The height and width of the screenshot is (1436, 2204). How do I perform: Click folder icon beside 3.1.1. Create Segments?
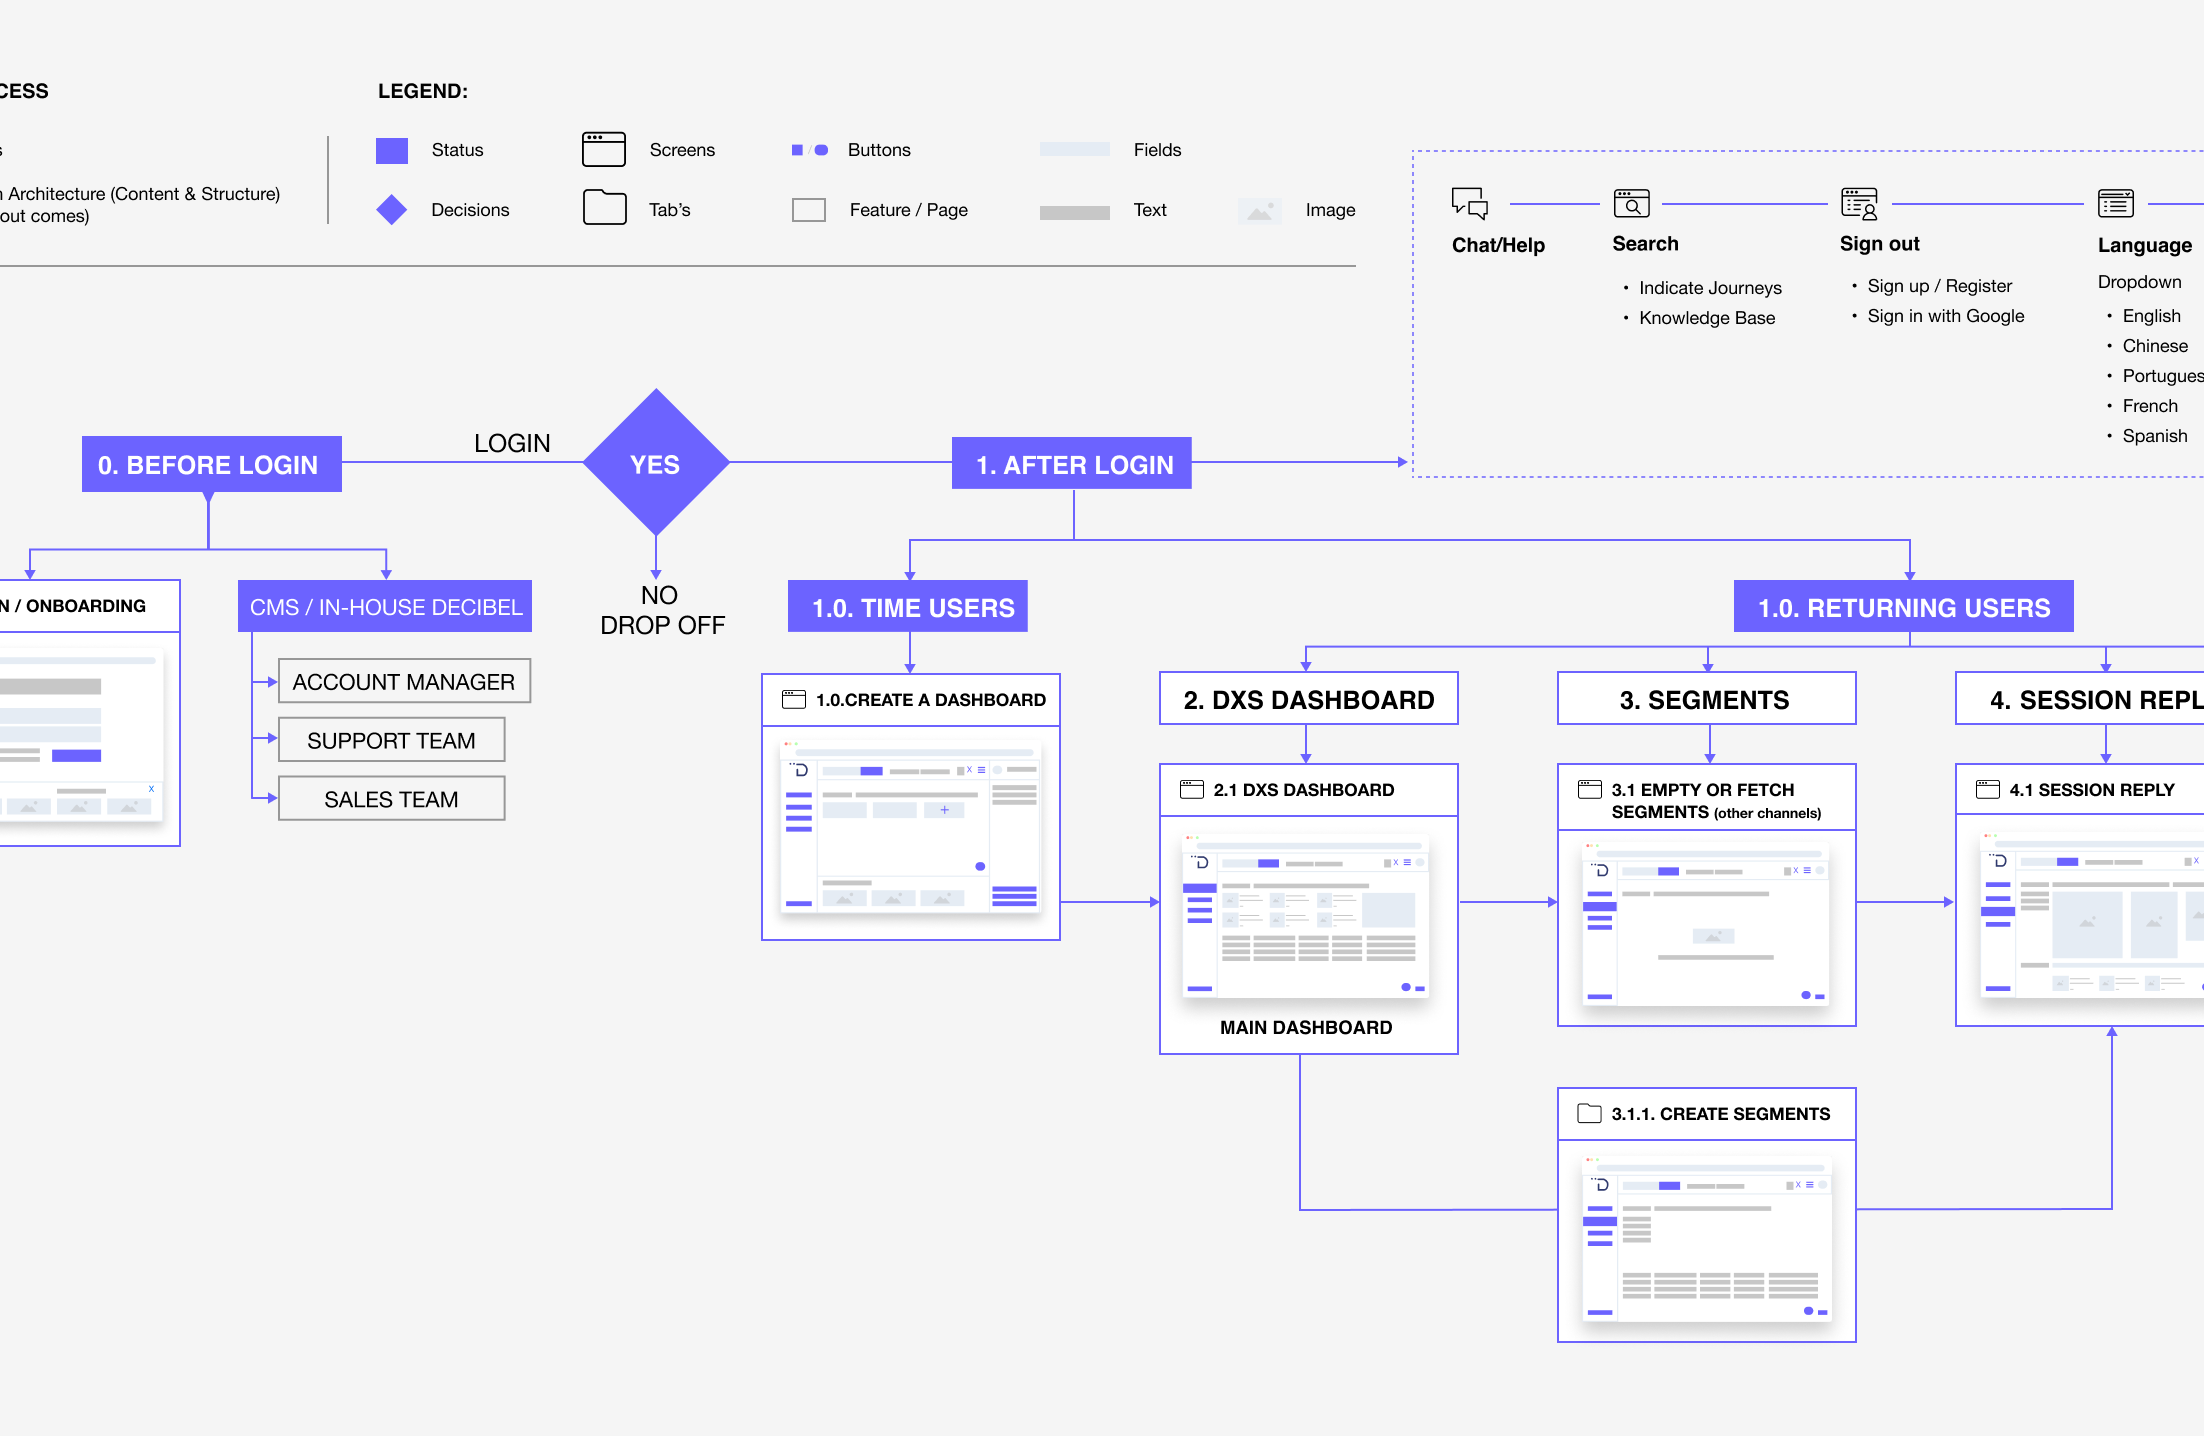[1589, 1113]
